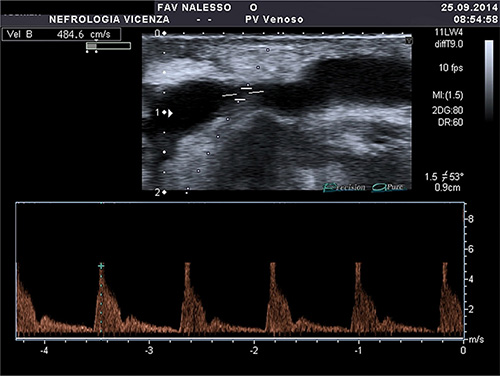Click the DR:60 dynamic range value
This screenshot has height=376, width=500.
450,122
